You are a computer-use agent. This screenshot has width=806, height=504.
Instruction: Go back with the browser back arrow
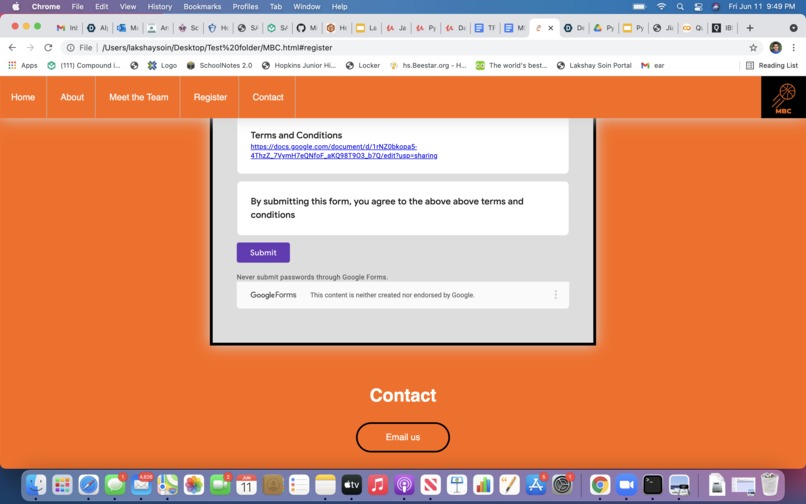click(x=12, y=47)
